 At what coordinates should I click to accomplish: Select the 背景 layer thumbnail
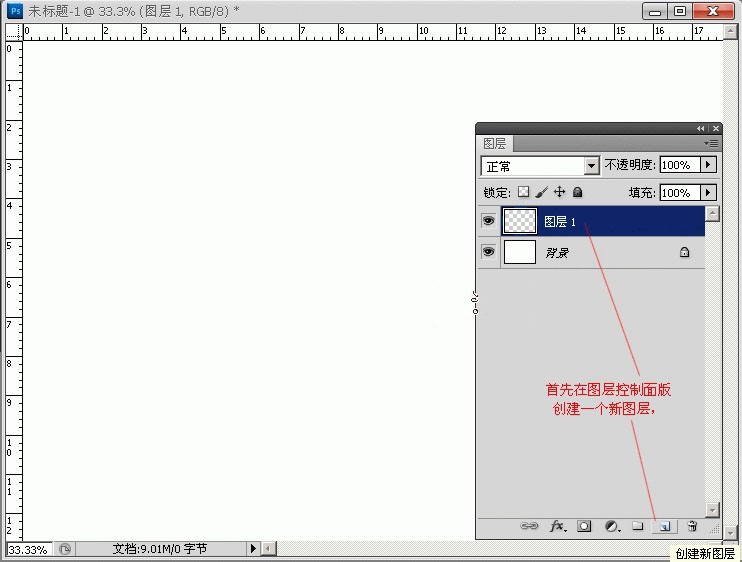(x=520, y=252)
